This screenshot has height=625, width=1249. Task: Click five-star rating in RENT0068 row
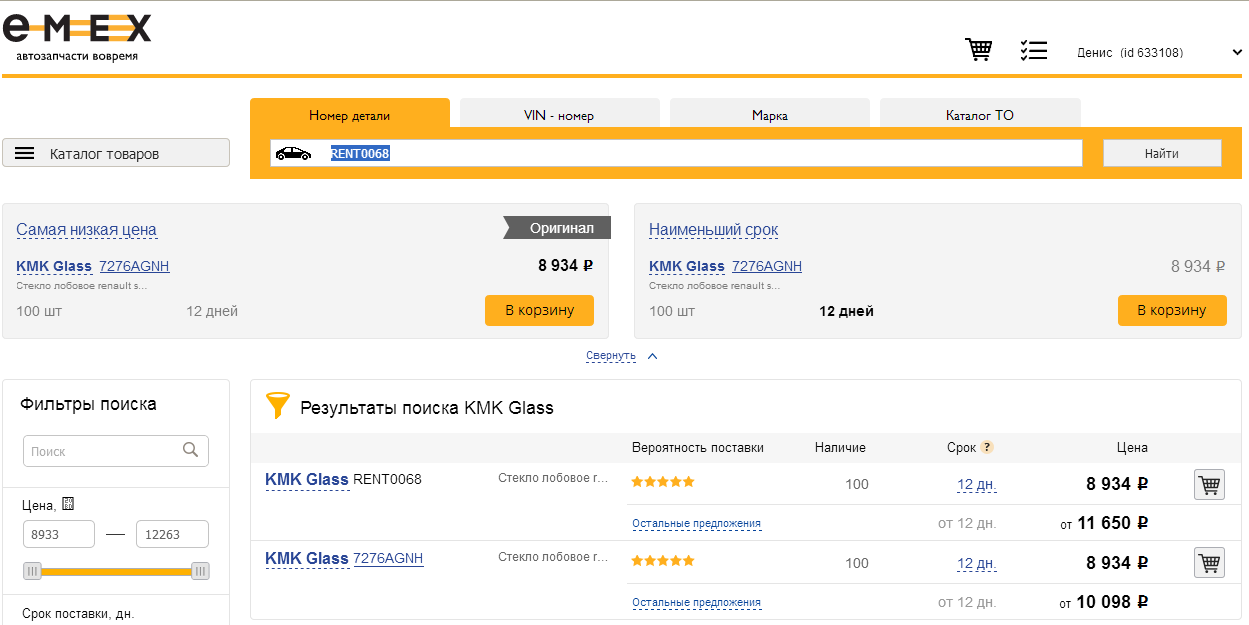tap(663, 482)
